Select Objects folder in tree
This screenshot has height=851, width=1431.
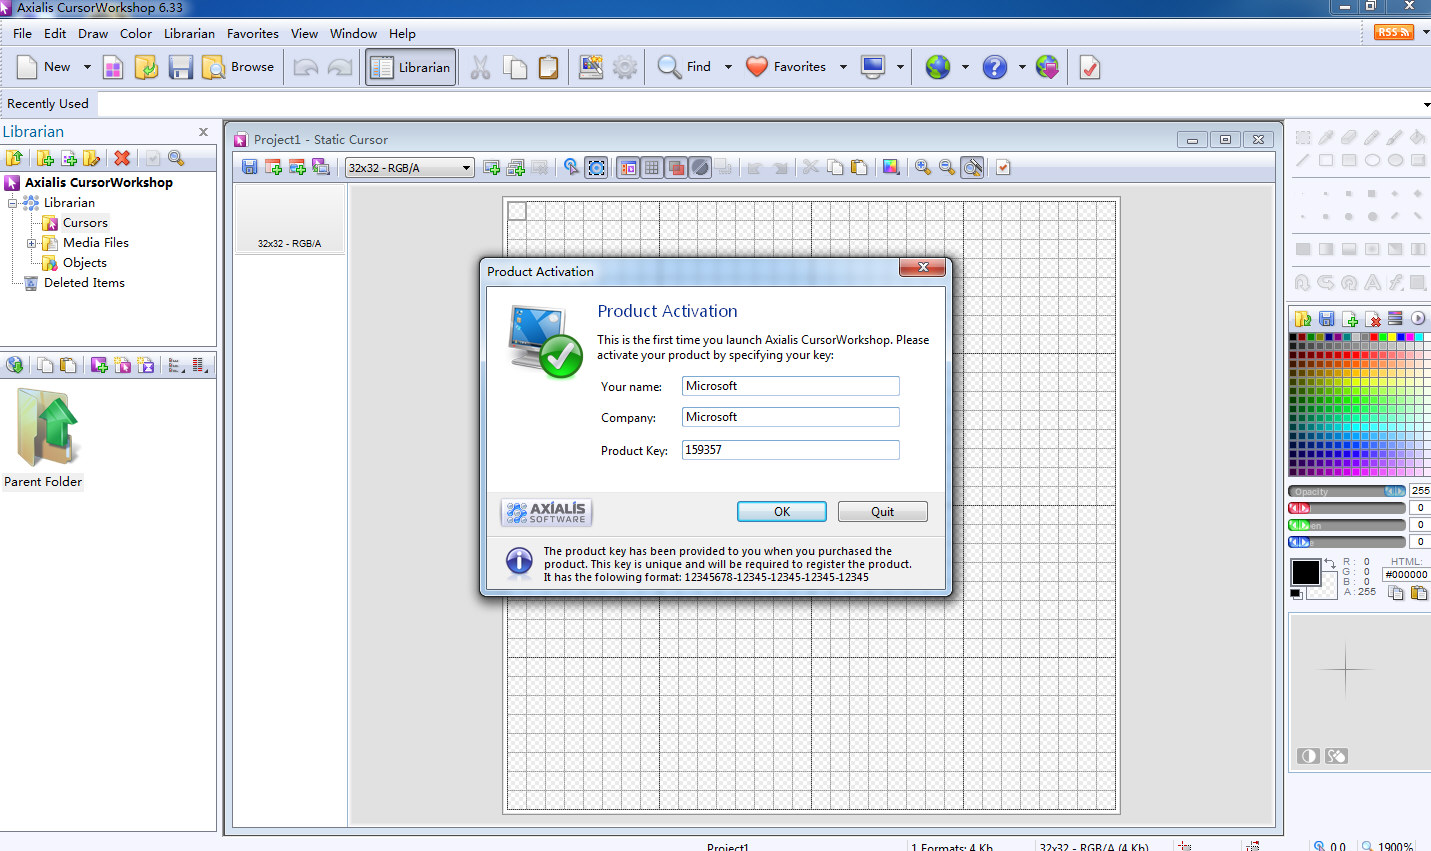tap(84, 263)
